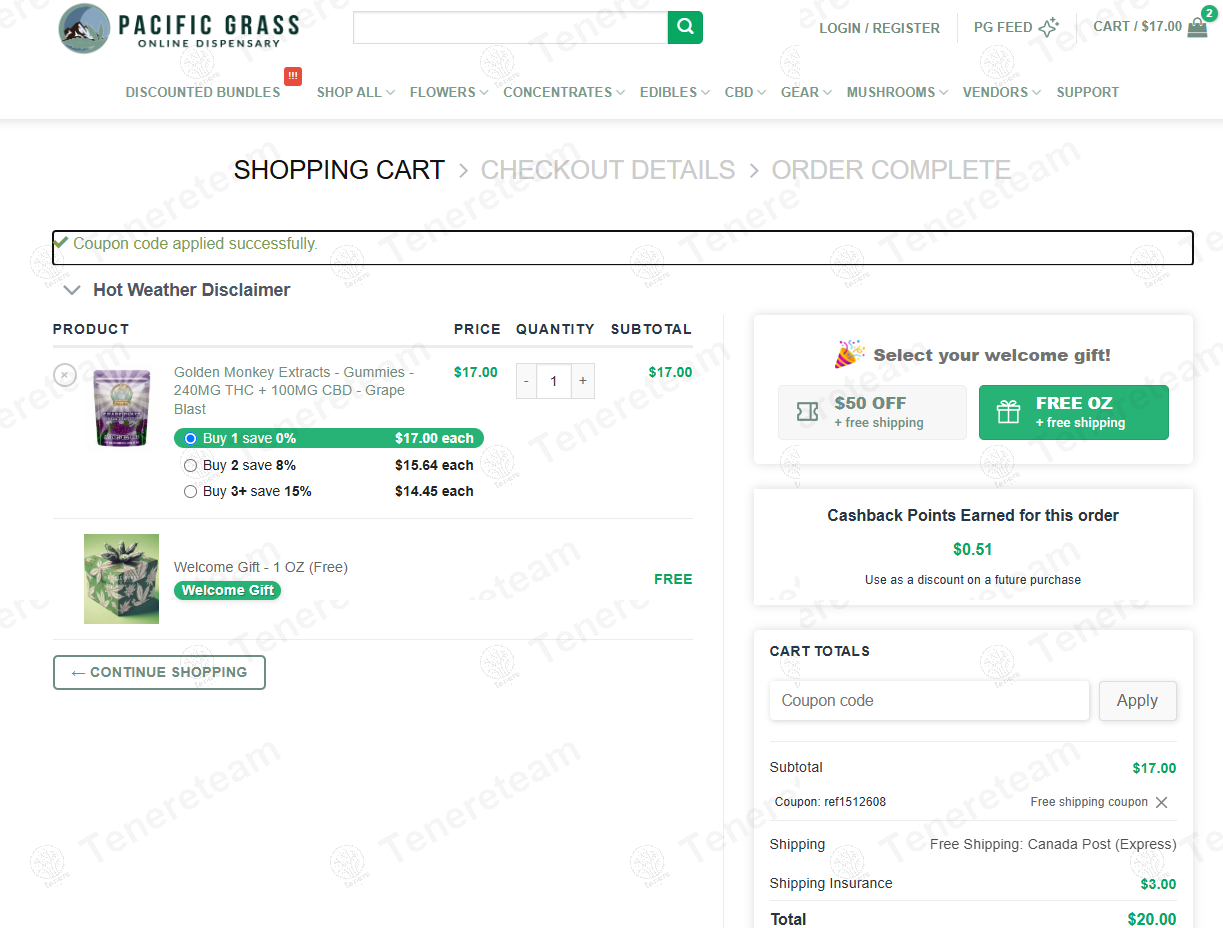Open the SHOP ALL dropdown menu
Image resolution: width=1223 pixels, height=928 pixels.
pos(356,92)
